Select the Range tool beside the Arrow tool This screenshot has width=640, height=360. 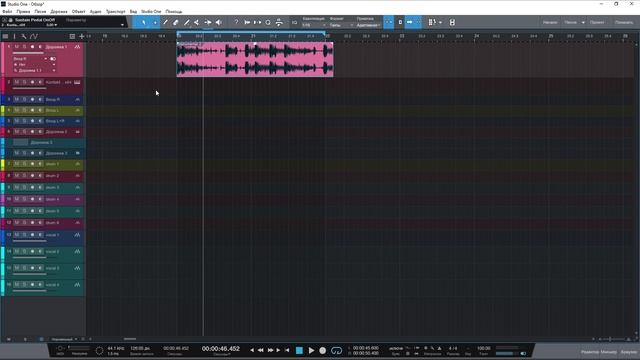[155, 22]
